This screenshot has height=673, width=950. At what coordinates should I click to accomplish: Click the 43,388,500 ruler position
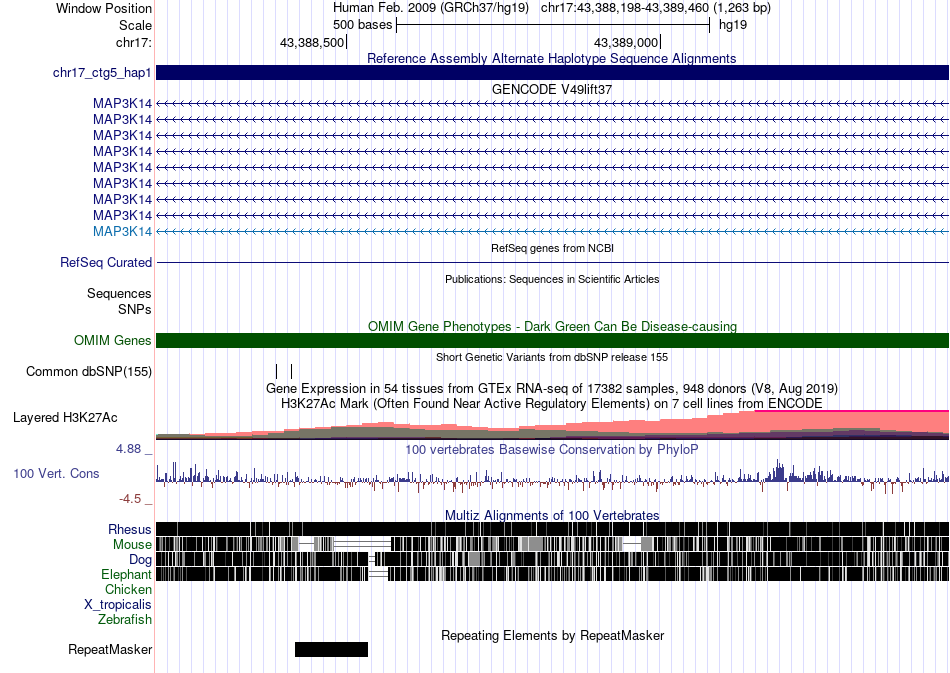pyautogui.click(x=311, y=42)
